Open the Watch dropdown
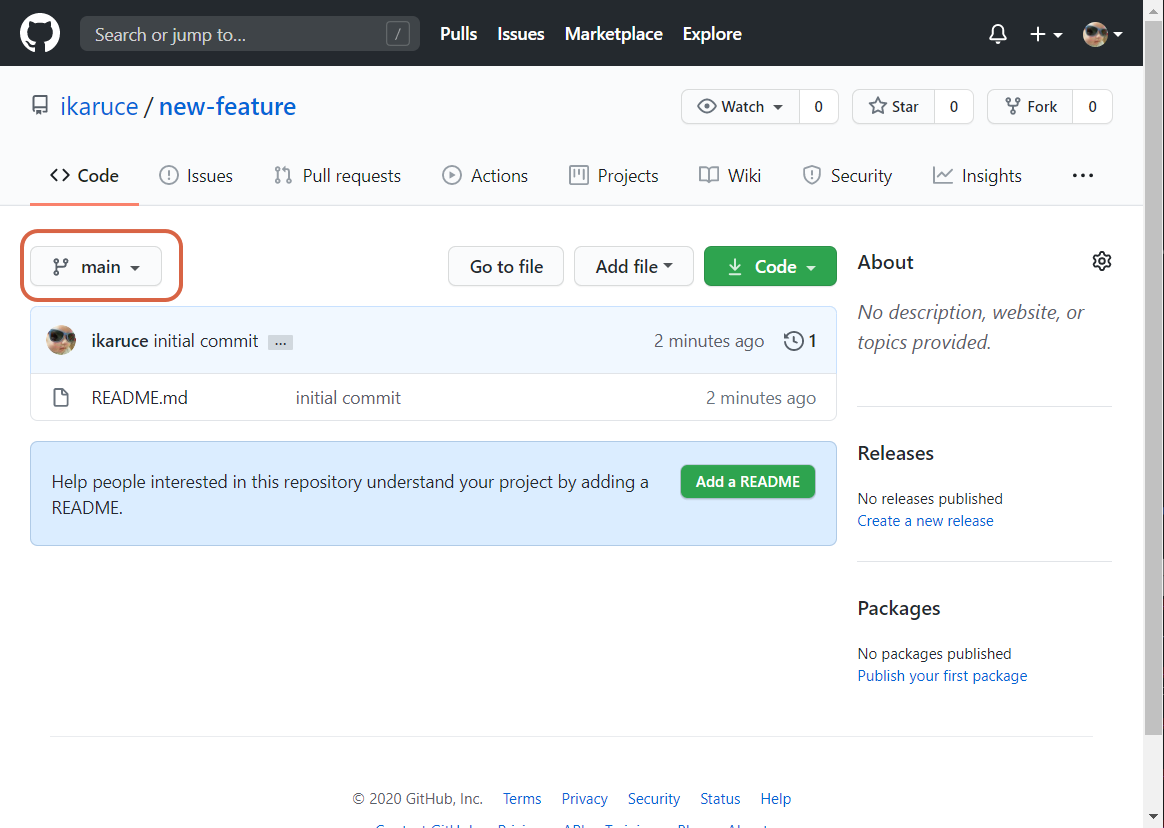This screenshot has width=1164, height=828. pos(740,106)
